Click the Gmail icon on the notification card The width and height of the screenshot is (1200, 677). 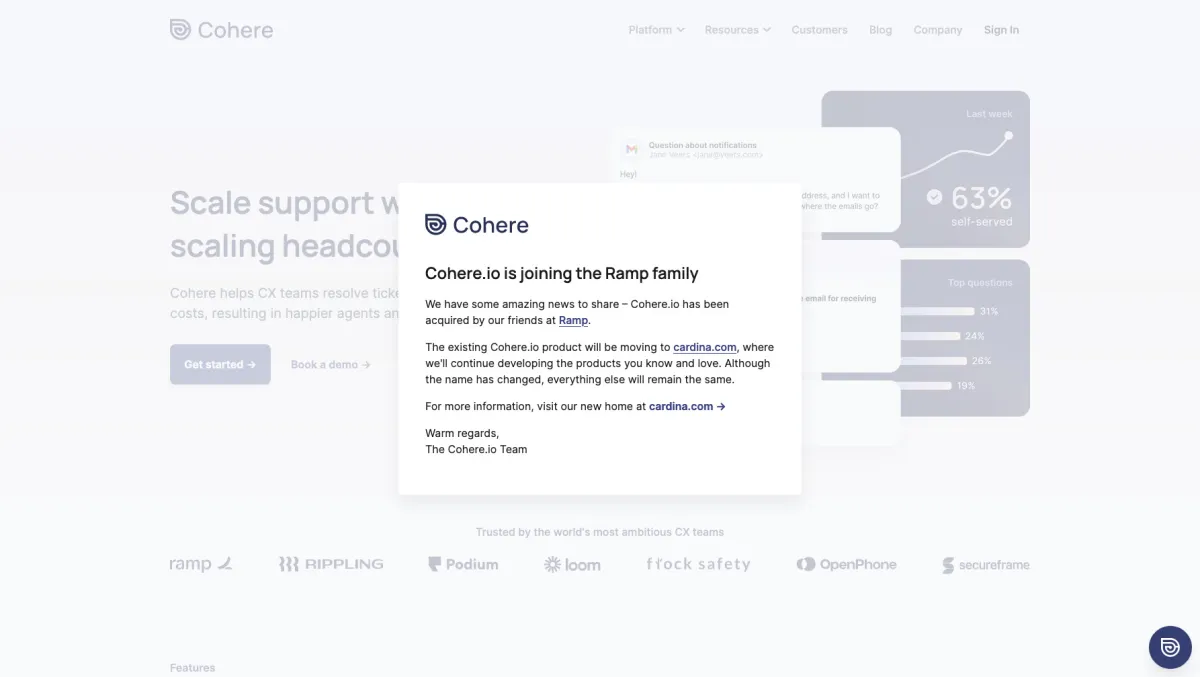[631, 149]
